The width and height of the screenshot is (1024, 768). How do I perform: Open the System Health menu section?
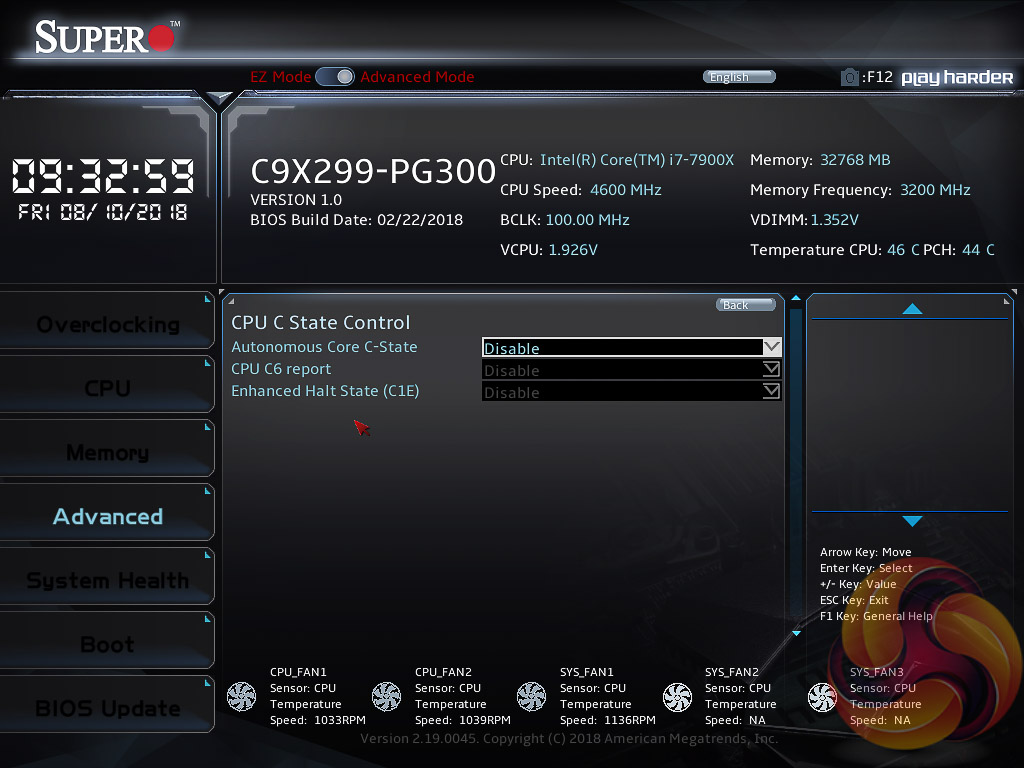click(x=107, y=577)
